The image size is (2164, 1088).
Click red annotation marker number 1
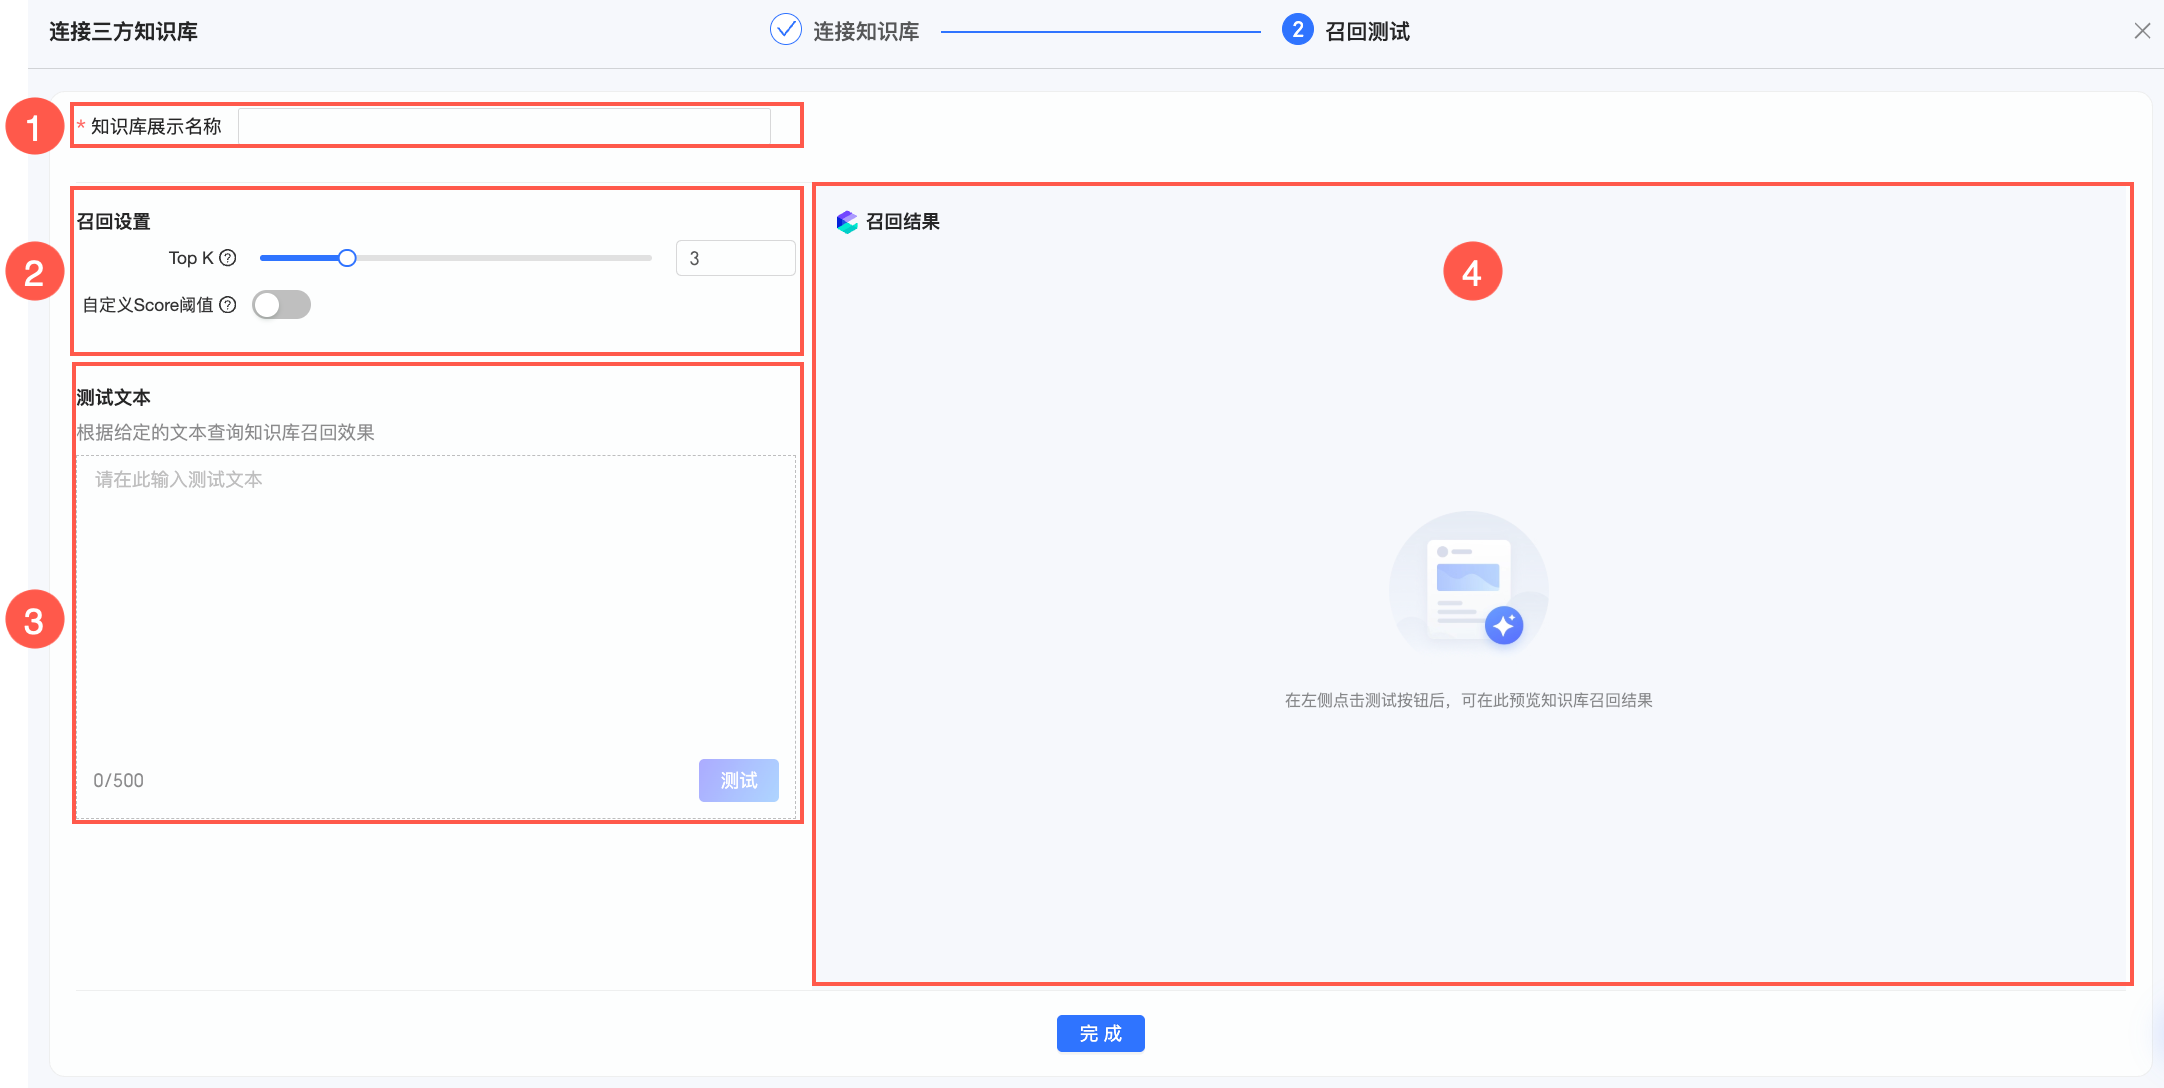(x=34, y=127)
